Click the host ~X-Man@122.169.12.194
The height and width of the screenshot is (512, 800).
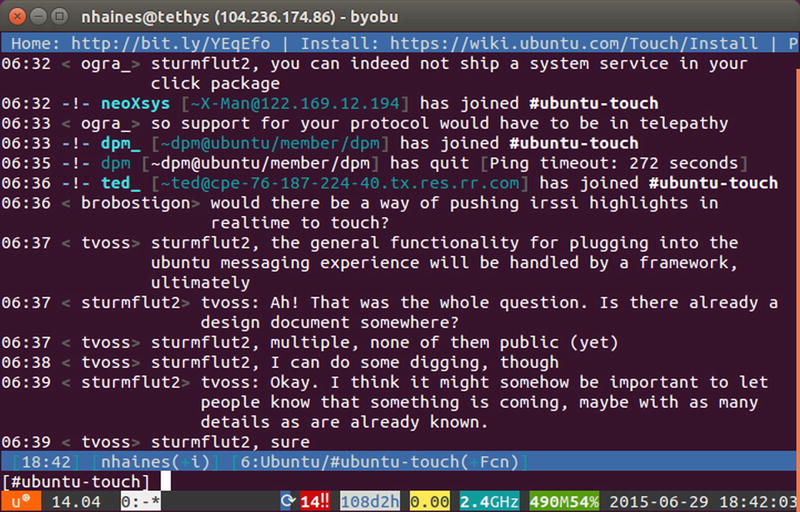pos(295,103)
